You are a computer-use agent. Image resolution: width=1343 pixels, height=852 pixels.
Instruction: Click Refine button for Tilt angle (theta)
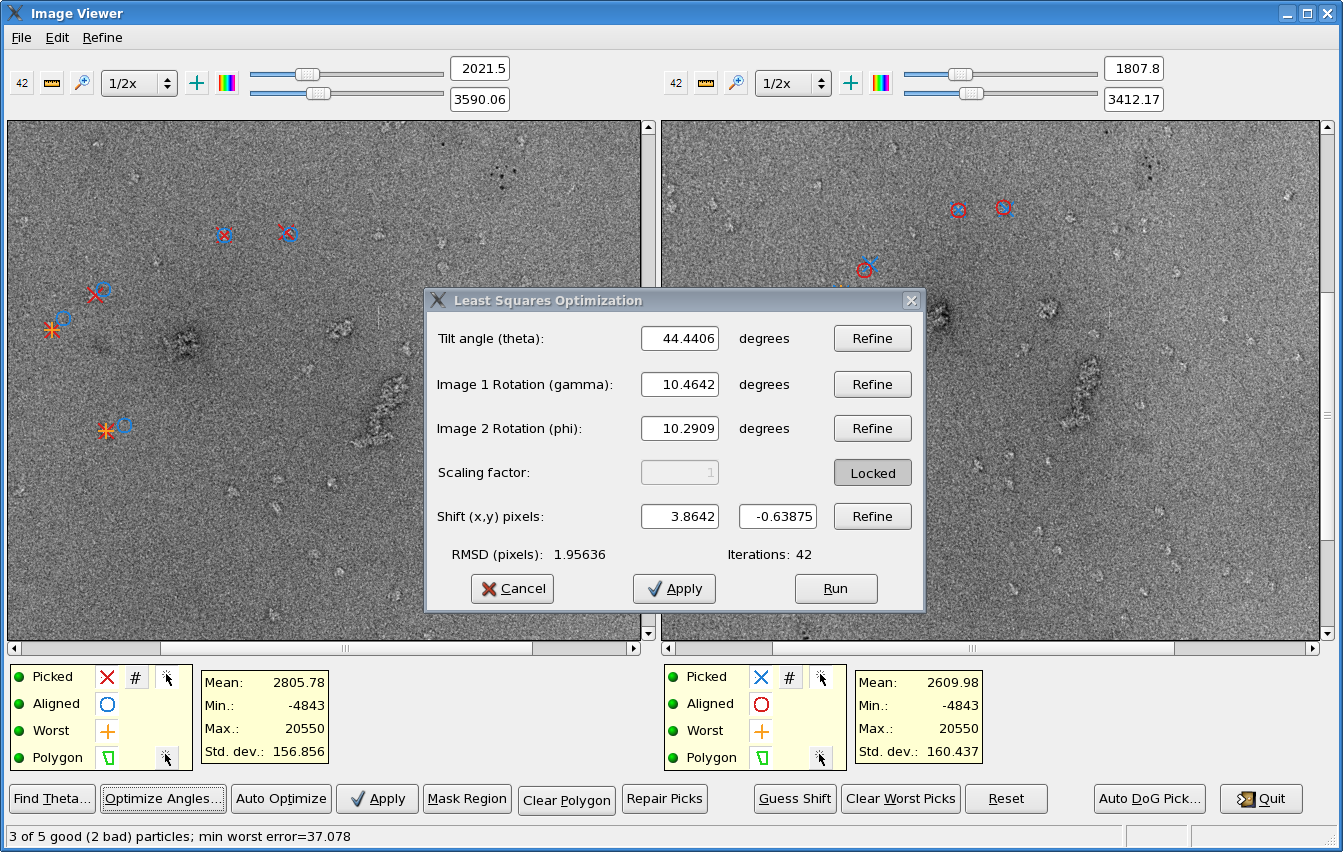pos(872,339)
